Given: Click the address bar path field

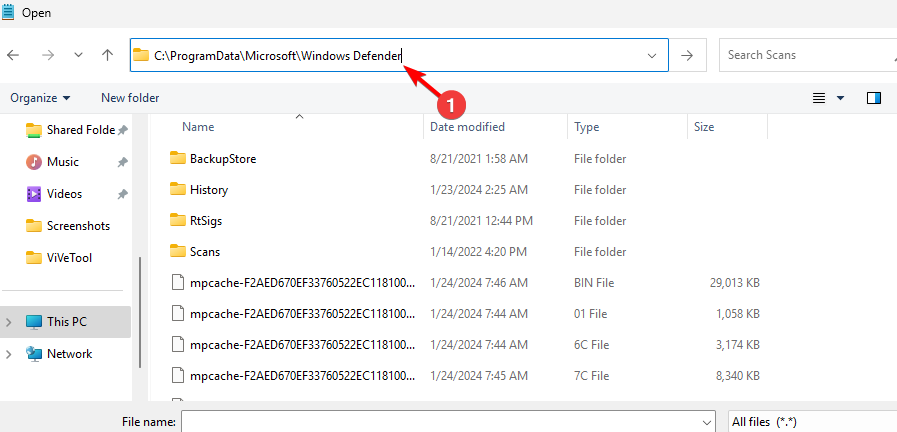Looking at the screenshot, I should pos(399,55).
